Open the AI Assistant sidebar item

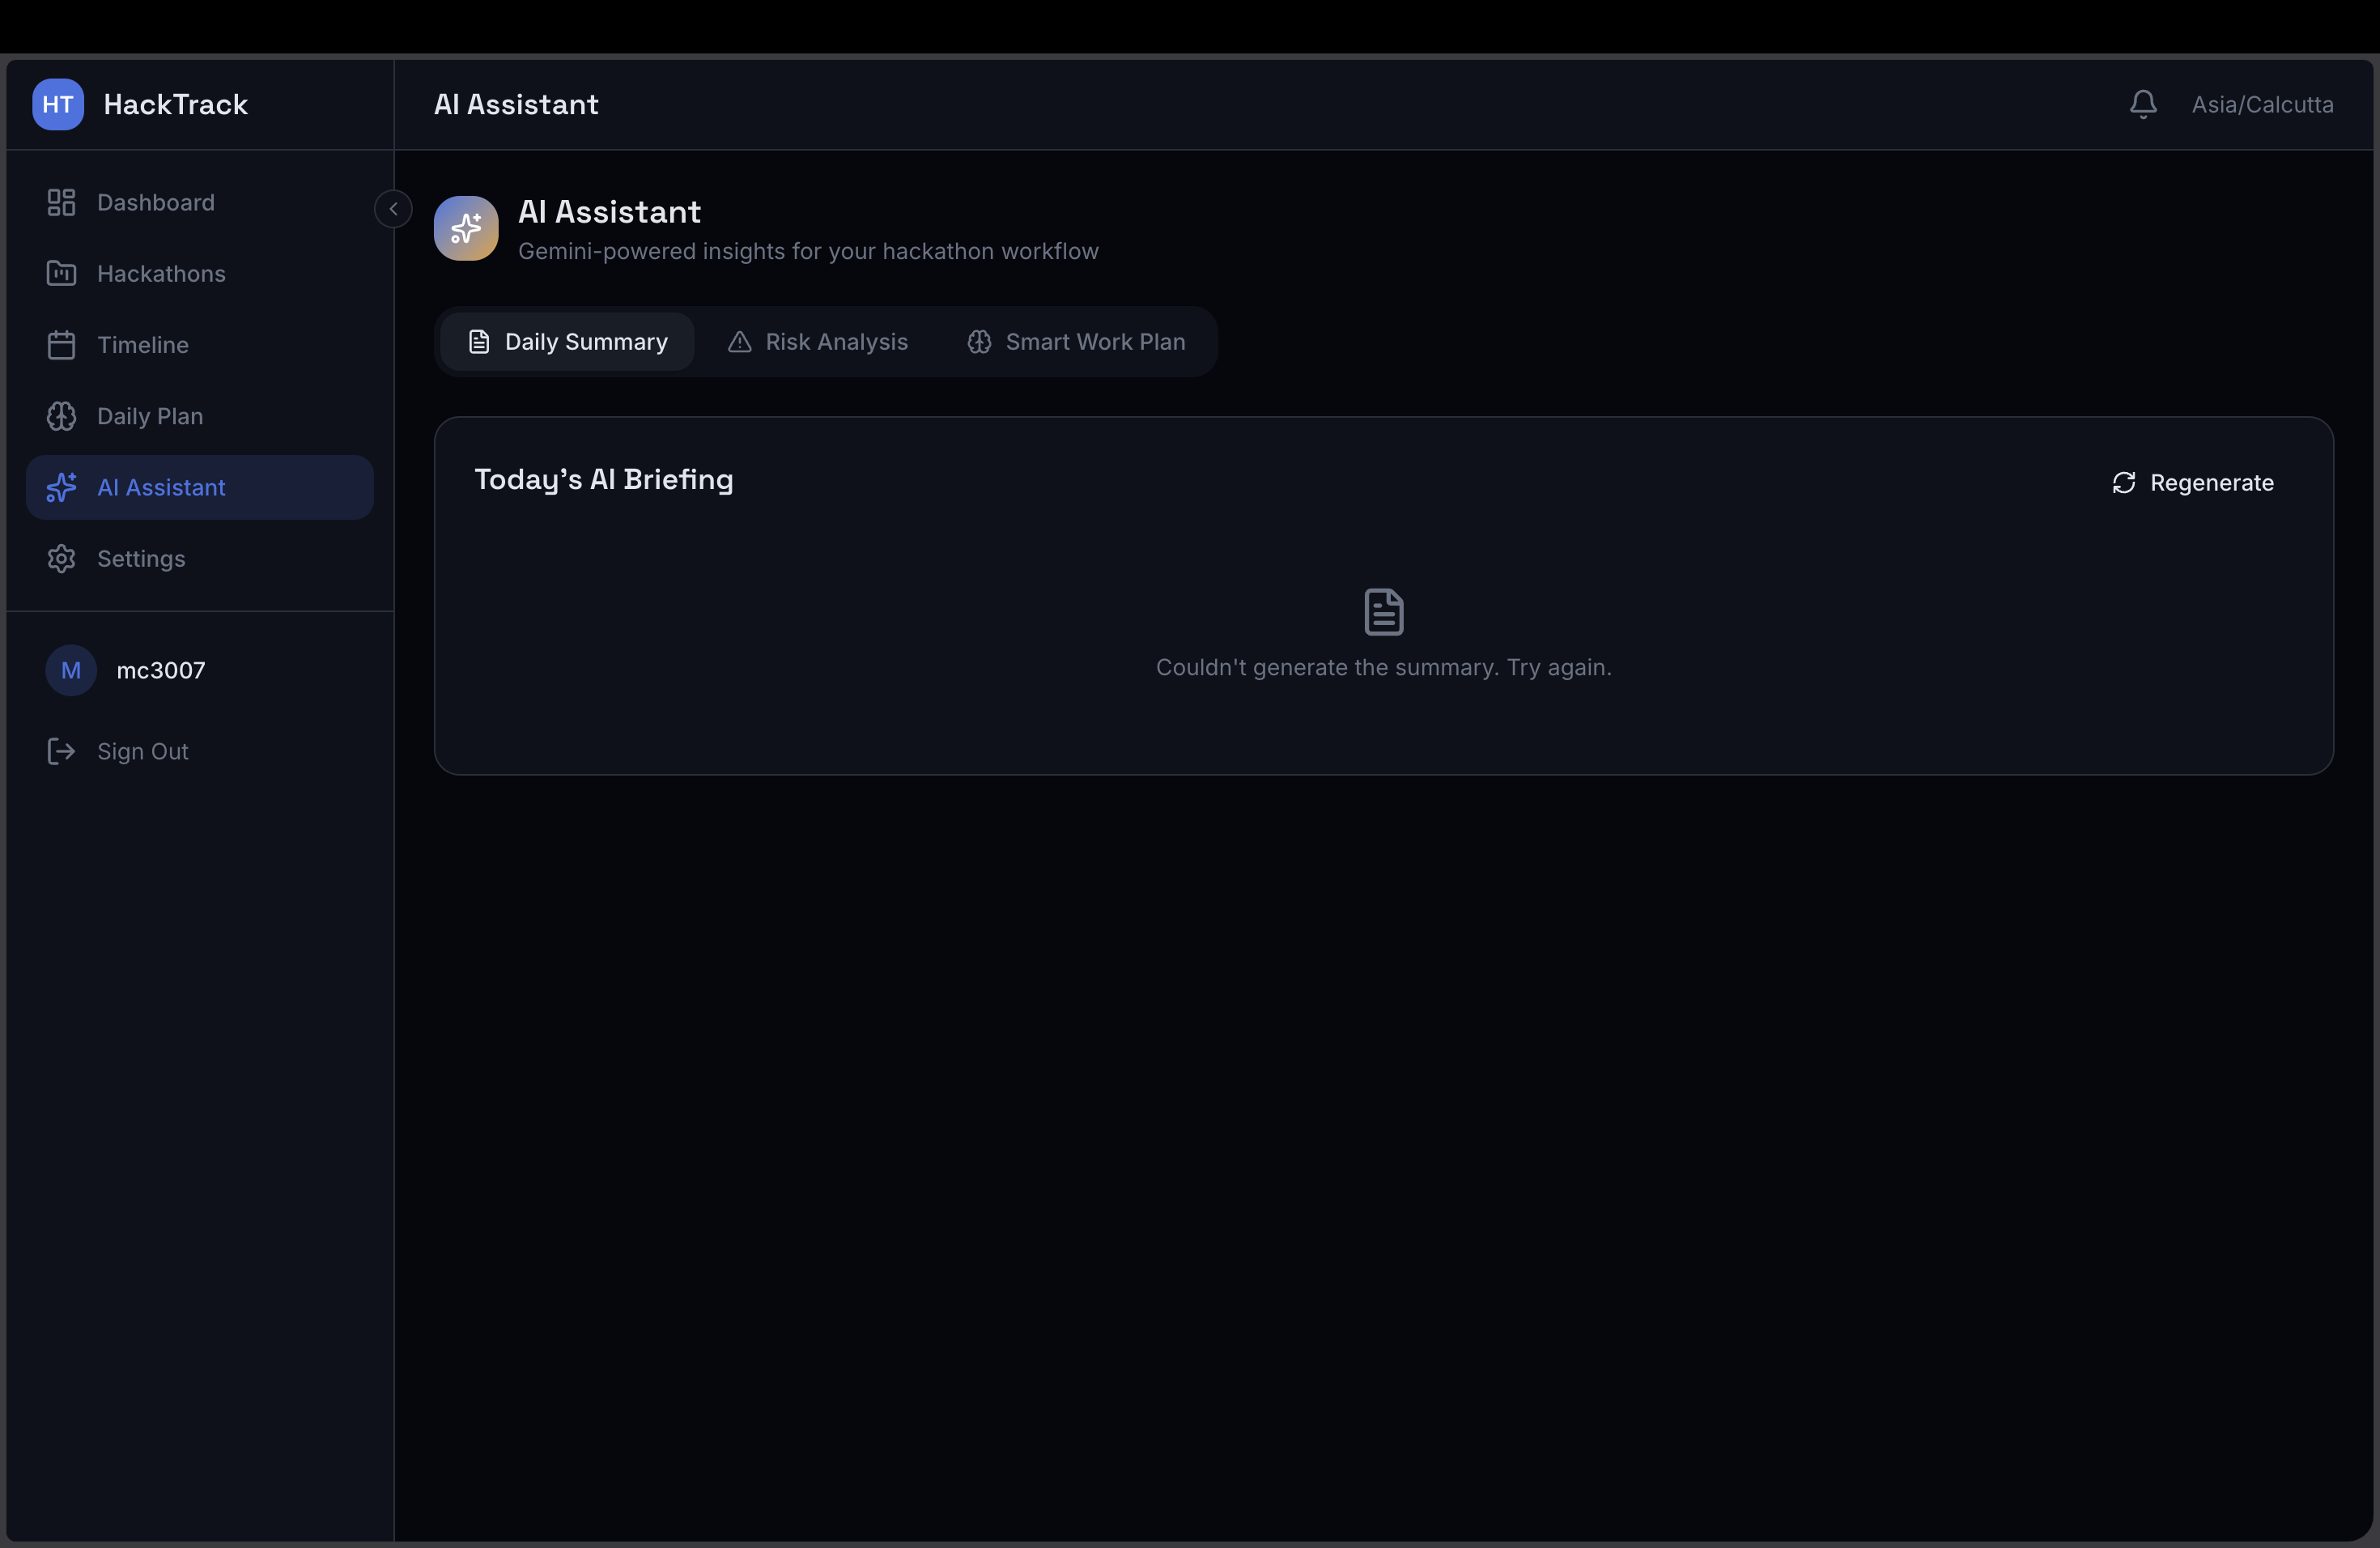click(200, 487)
